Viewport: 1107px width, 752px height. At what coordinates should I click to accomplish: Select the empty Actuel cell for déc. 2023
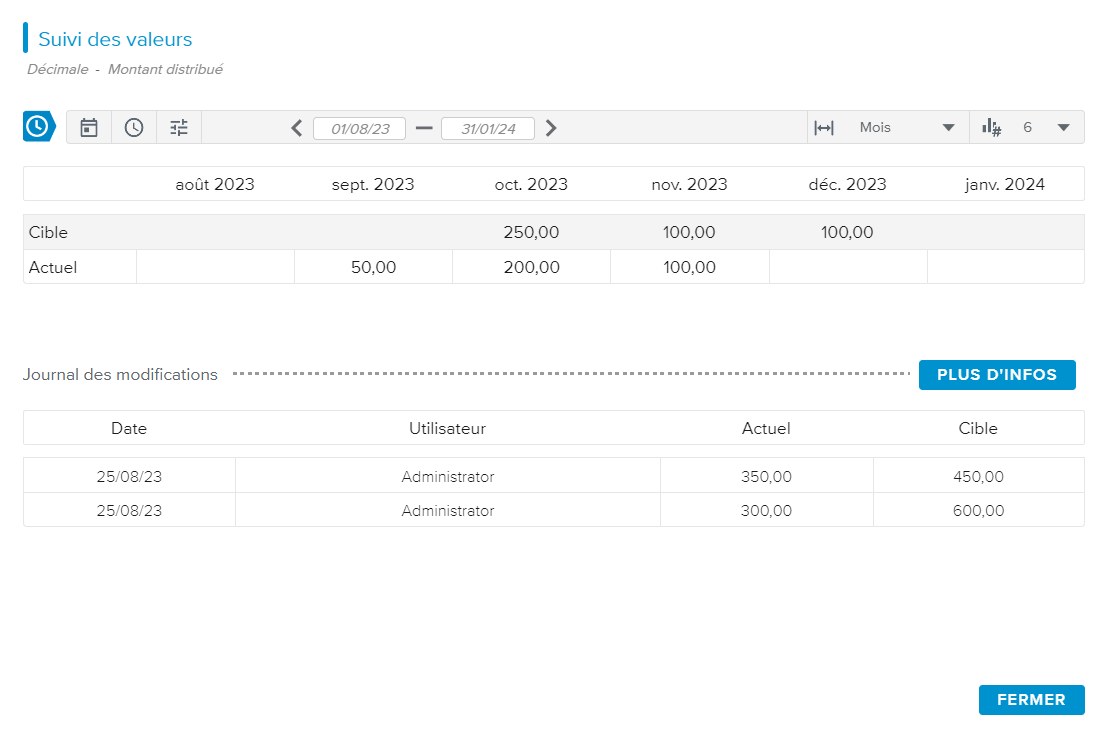click(847, 267)
